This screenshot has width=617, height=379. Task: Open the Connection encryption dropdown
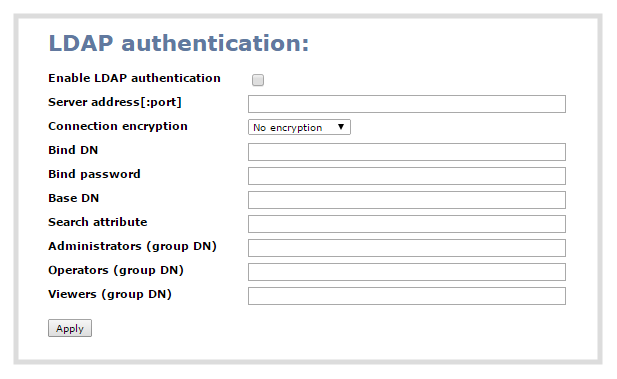click(x=299, y=127)
